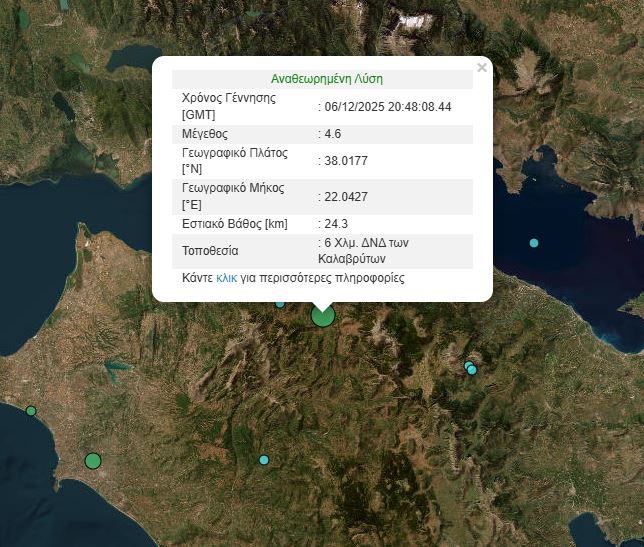Select cyan marker peeking under popup's bottom edge
Image resolution: width=644 pixels, height=547 pixels.
click(280, 303)
